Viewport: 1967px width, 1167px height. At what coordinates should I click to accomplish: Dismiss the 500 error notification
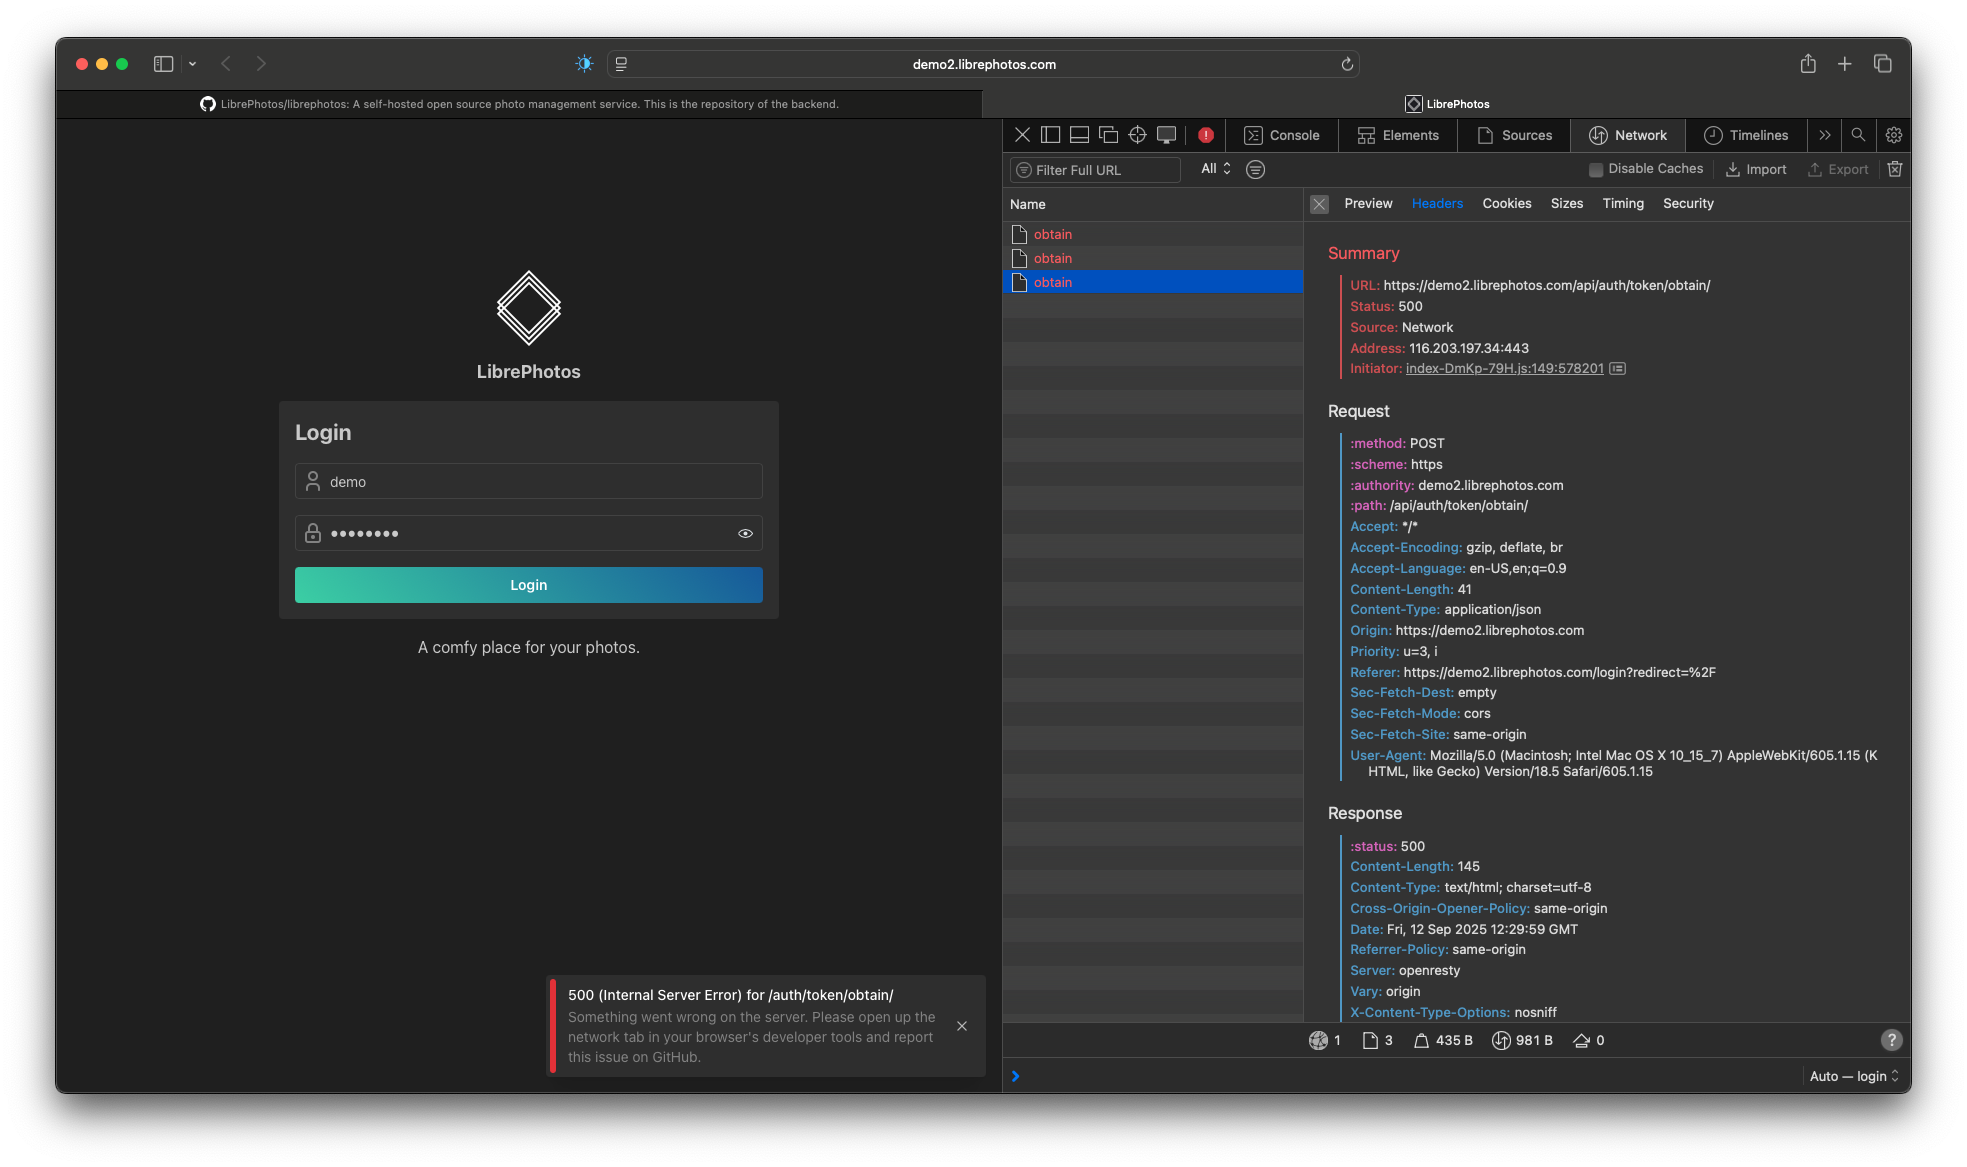click(x=962, y=1026)
